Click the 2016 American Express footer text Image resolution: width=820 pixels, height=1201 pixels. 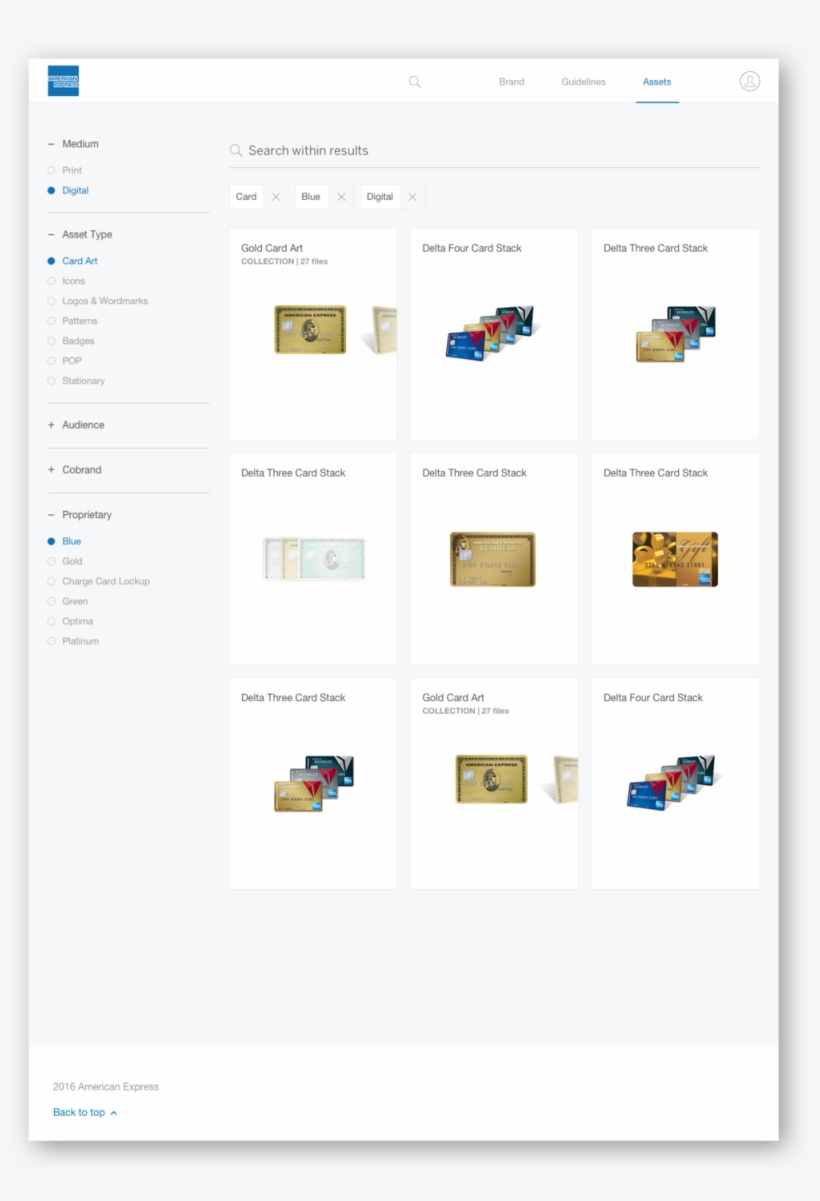point(106,1087)
